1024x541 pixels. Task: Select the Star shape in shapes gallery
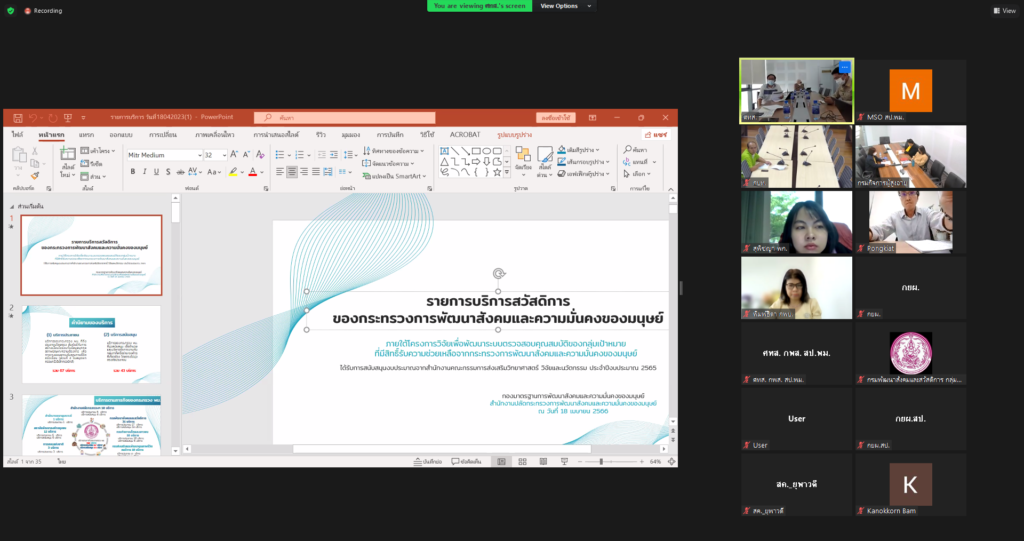coord(497,172)
